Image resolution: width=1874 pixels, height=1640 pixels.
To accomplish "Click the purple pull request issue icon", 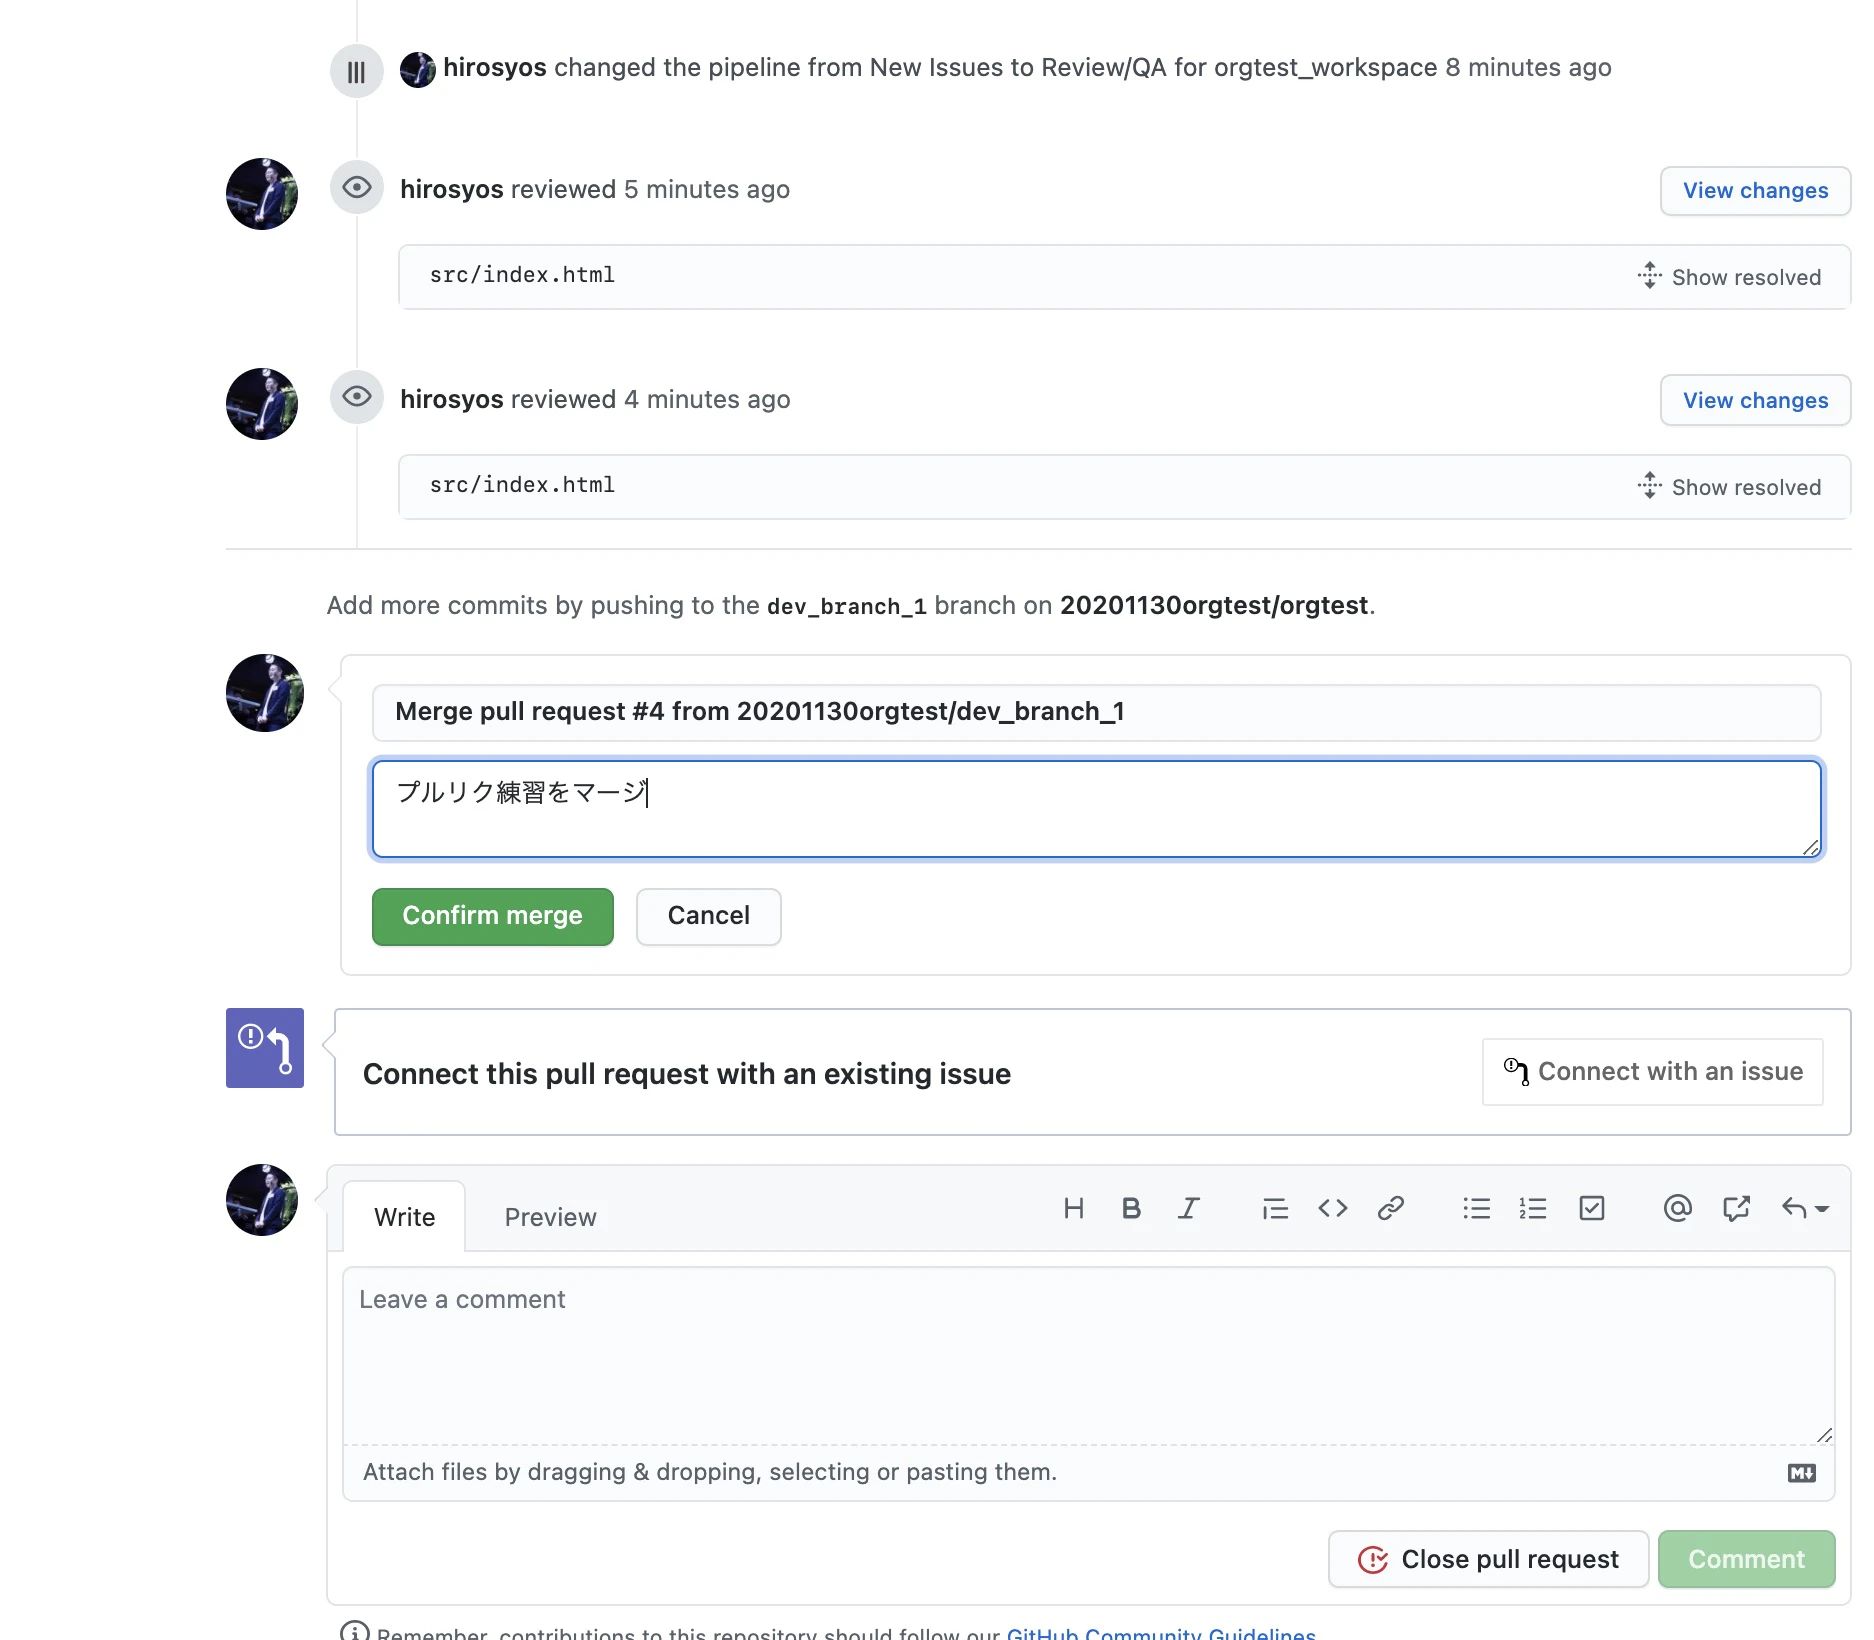I will click(x=265, y=1048).
